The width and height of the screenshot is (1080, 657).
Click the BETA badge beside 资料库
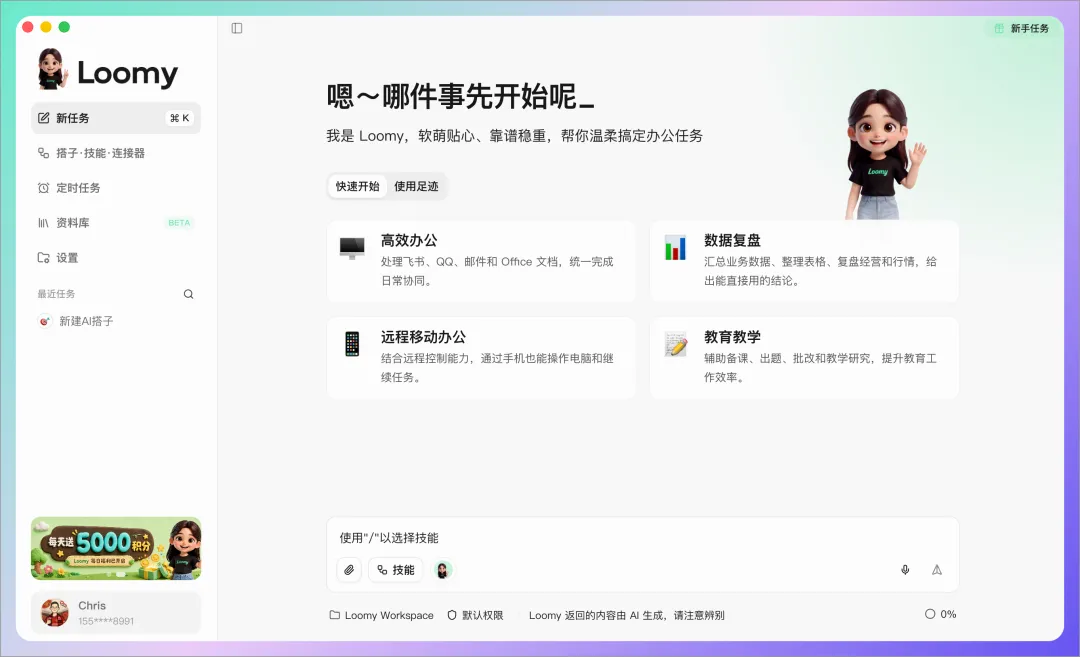tap(179, 222)
